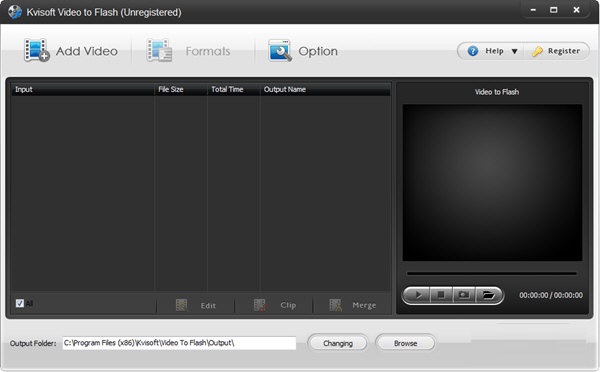The height and width of the screenshot is (372, 600).
Task: Click the Formats label
Action: [x=208, y=51]
